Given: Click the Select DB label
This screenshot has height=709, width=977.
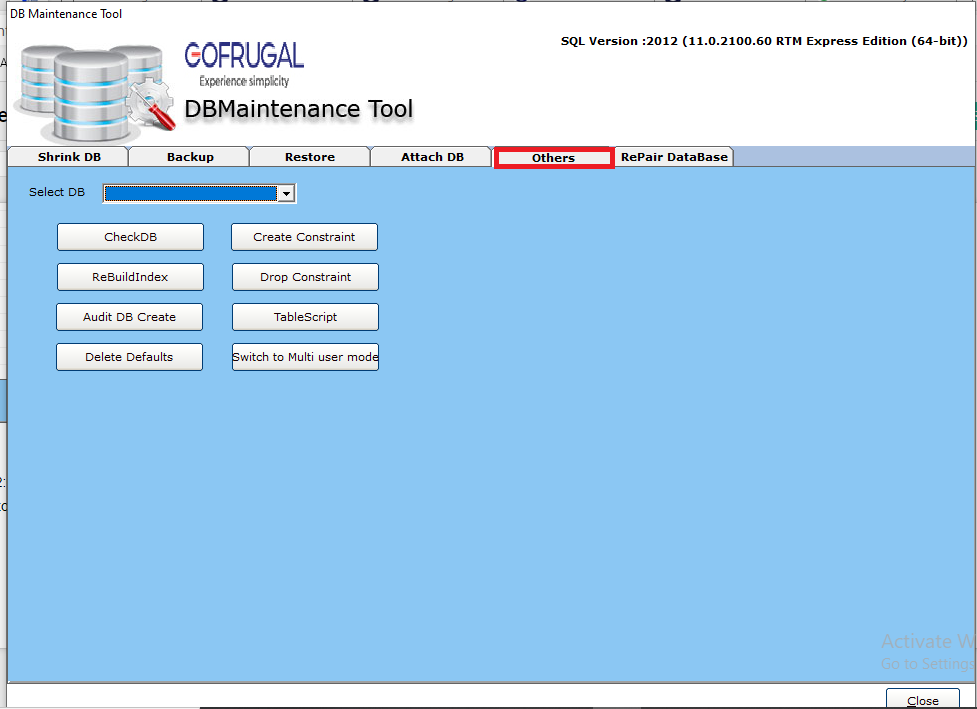Looking at the screenshot, I should point(57,192).
